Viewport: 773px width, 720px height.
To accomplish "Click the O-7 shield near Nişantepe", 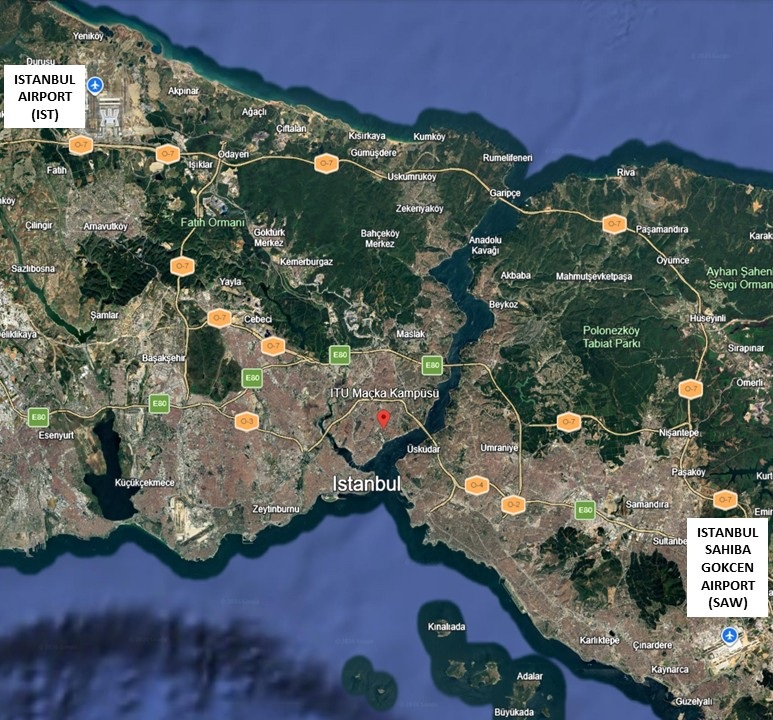I will pos(690,389).
